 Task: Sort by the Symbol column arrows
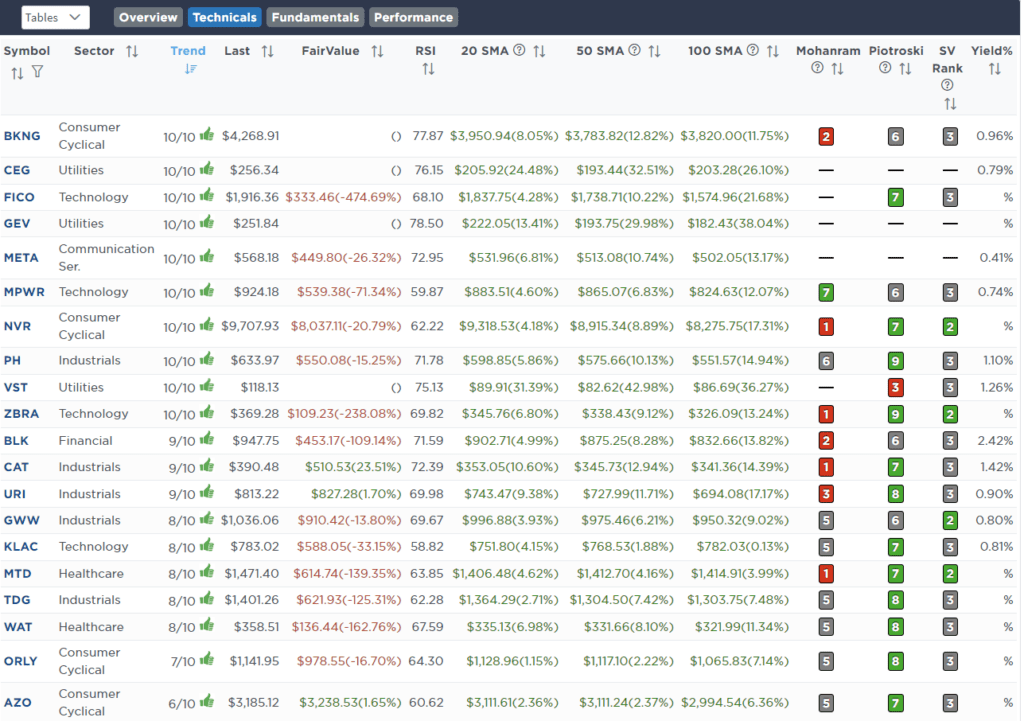click(17, 72)
